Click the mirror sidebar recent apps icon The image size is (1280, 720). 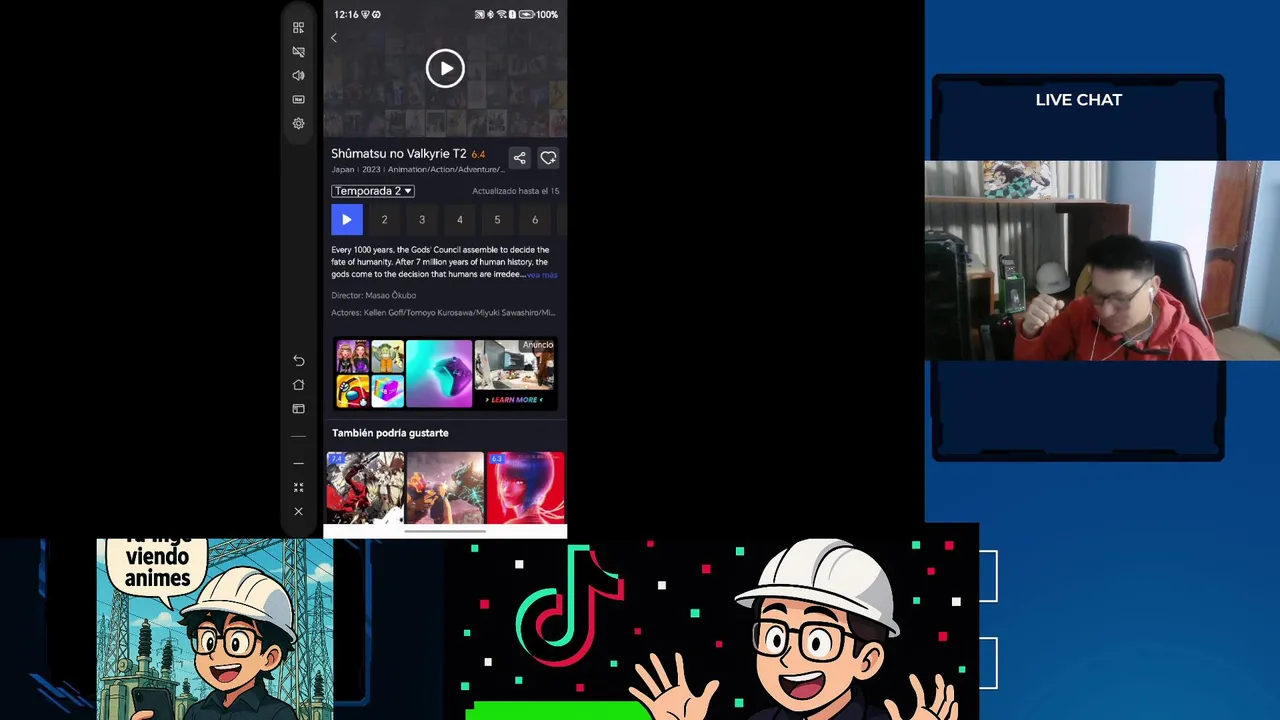(x=298, y=408)
